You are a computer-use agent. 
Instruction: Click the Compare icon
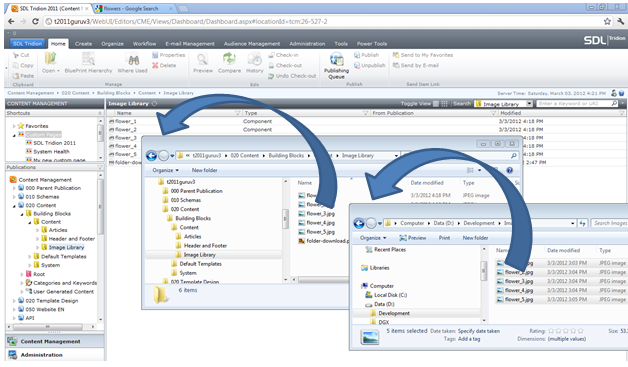coord(229,59)
